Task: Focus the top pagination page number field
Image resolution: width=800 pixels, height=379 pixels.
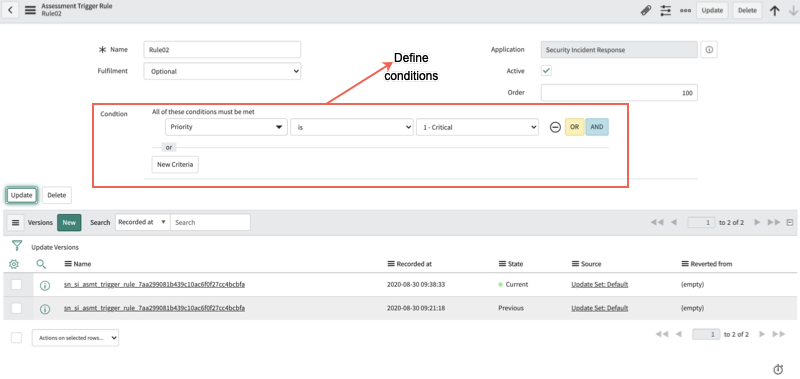Action: point(702,222)
